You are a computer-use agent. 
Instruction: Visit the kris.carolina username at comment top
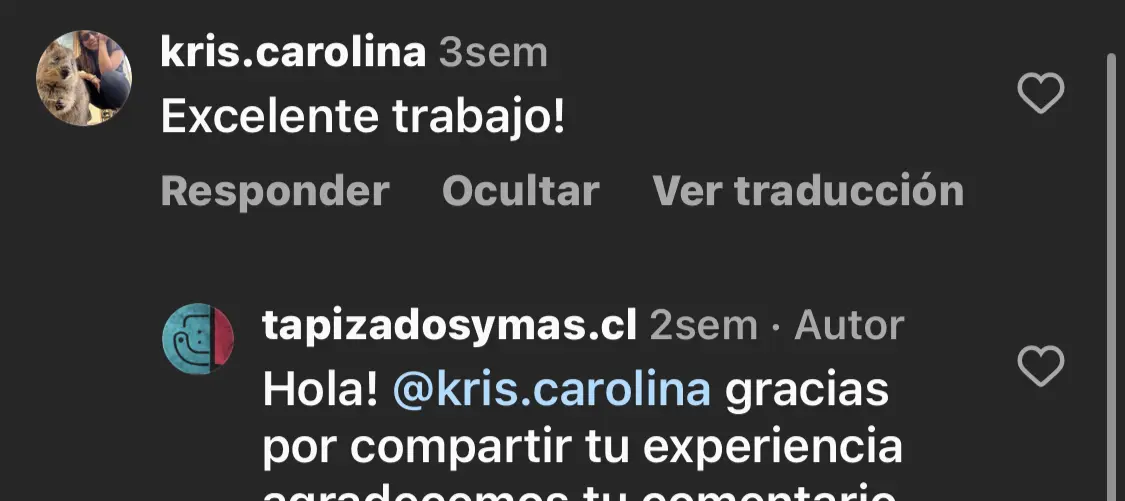pyautogui.click(x=293, y=53)
